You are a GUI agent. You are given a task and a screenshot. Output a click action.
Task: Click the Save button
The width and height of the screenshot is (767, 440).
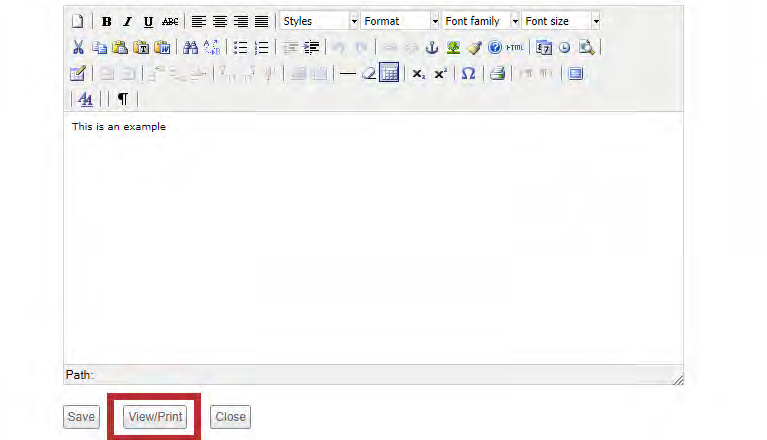coord(81,417)
